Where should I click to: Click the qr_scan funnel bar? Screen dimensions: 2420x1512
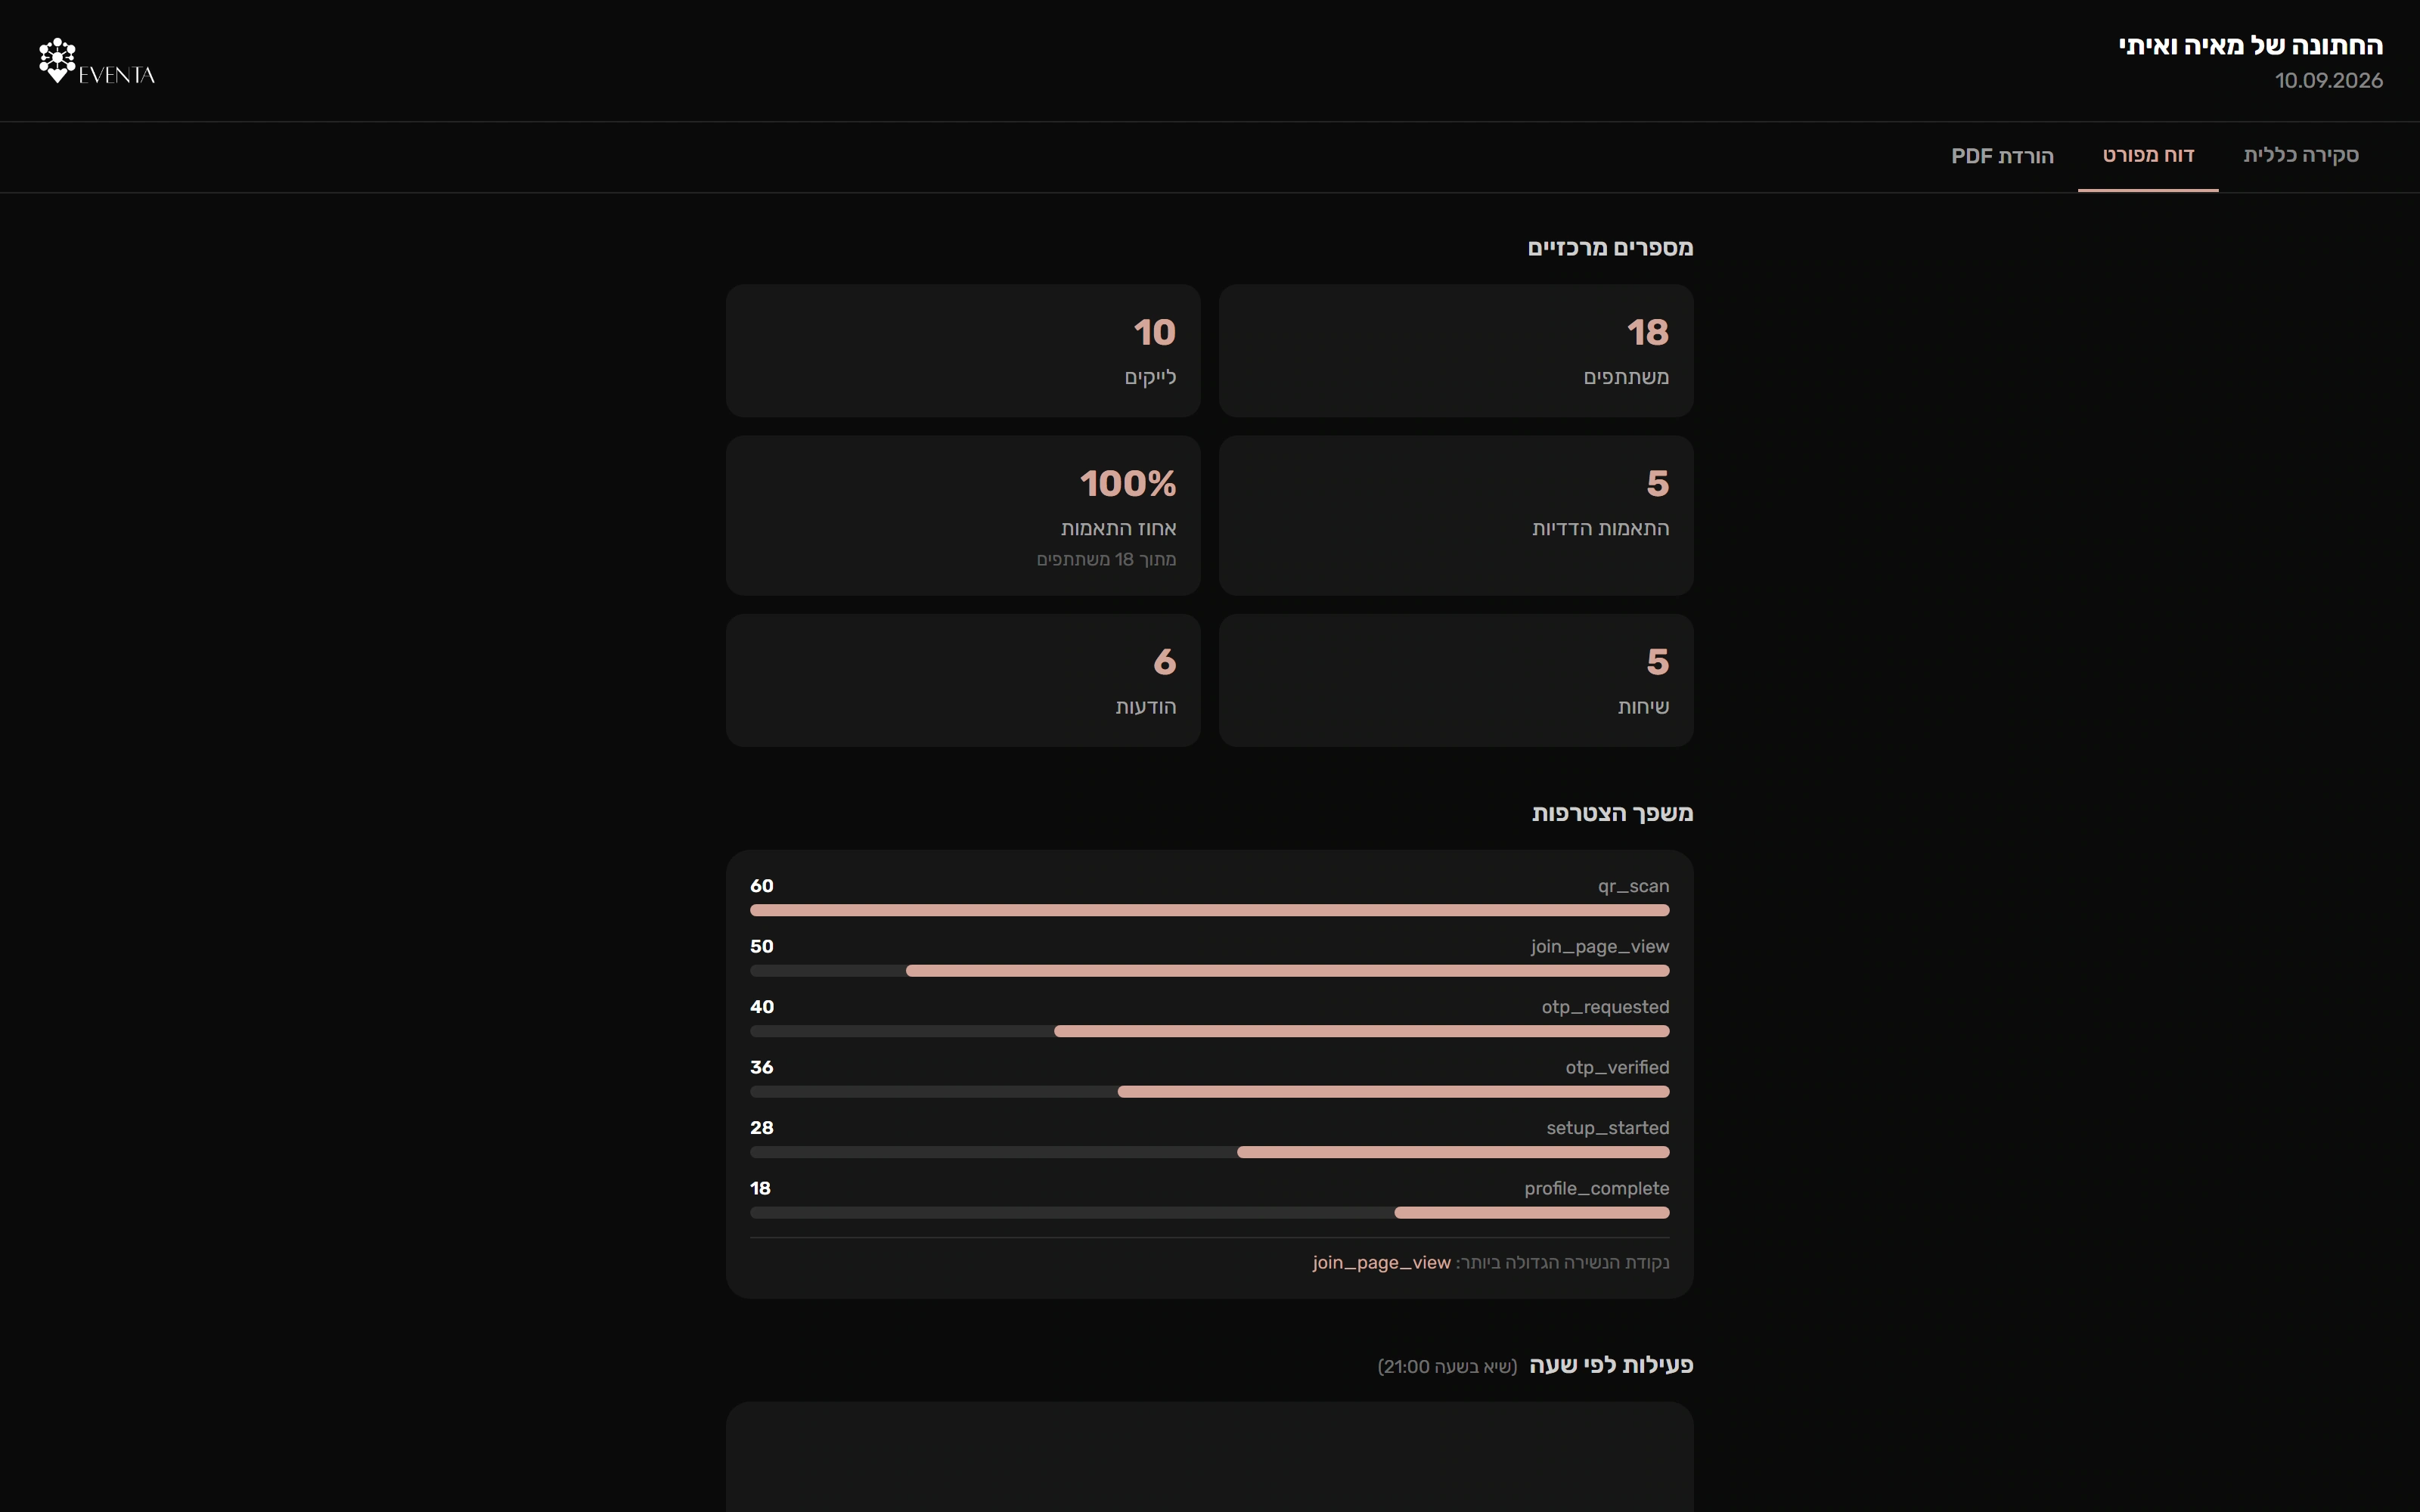coord(1209,910)
